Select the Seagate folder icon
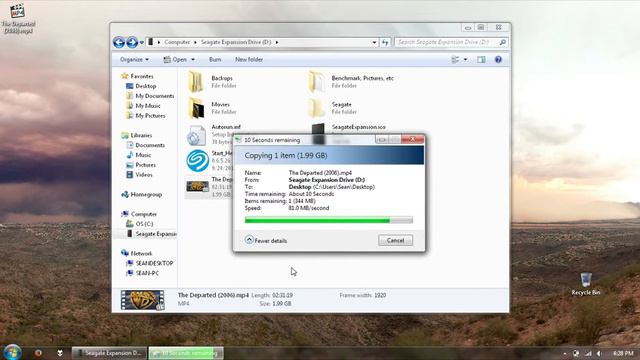 coord(316,108)
